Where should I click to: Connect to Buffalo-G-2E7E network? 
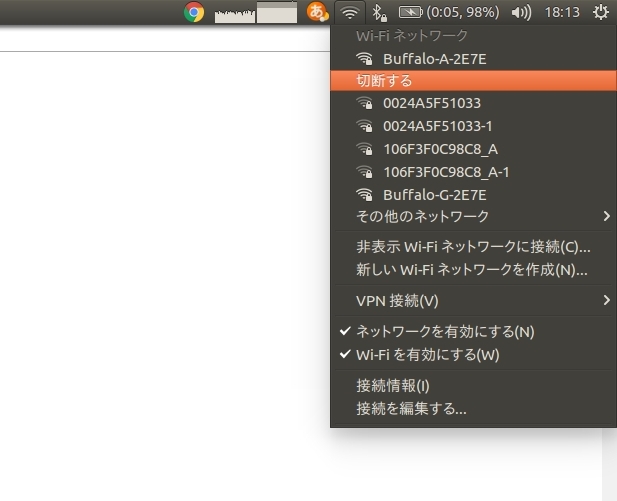point(473,195)
